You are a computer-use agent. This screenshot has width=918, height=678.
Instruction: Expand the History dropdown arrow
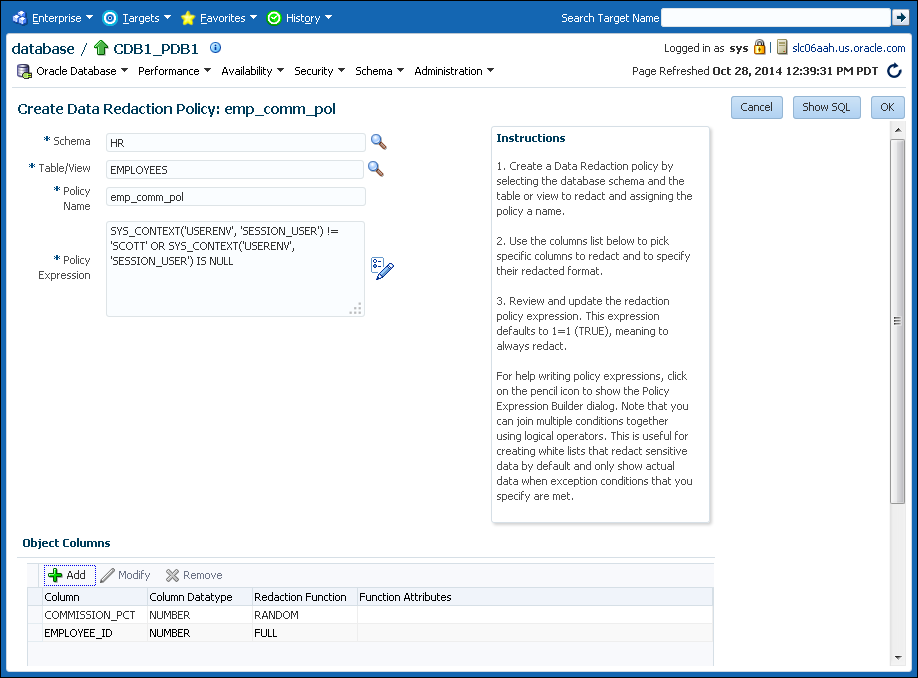click(328, 18)
